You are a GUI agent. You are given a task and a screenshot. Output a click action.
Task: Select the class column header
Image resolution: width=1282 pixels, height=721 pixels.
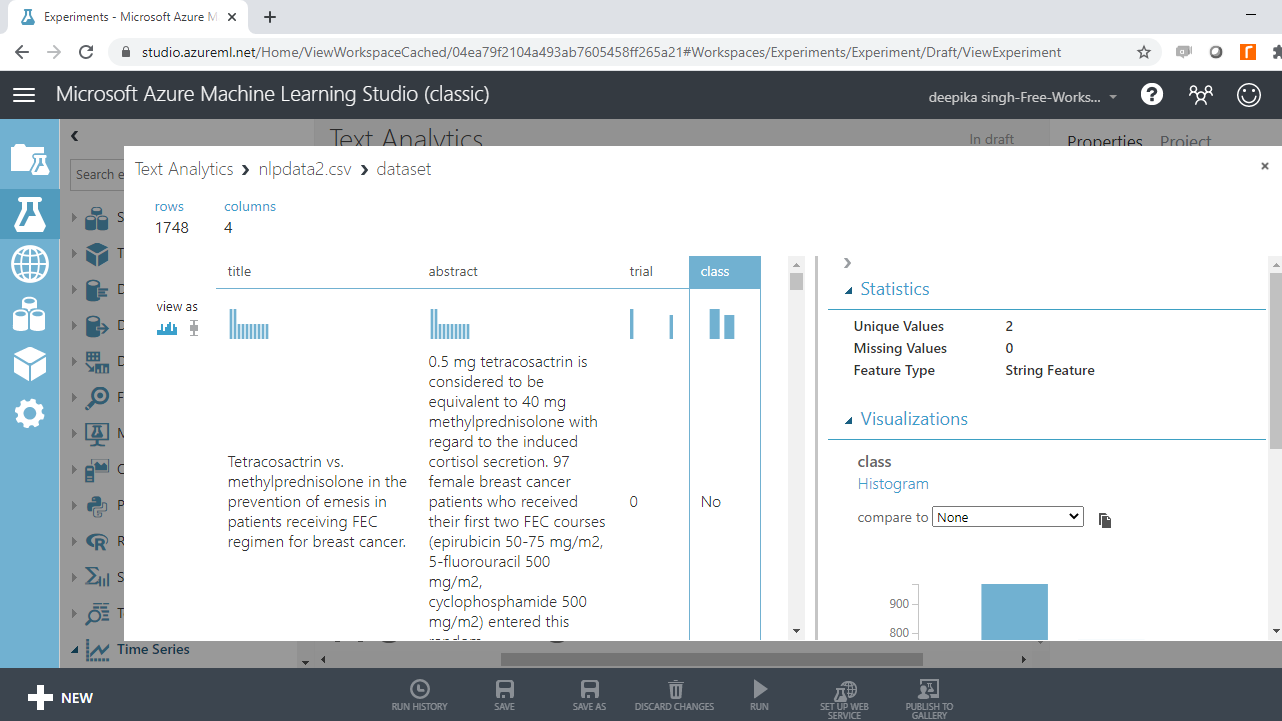point(725,272)
